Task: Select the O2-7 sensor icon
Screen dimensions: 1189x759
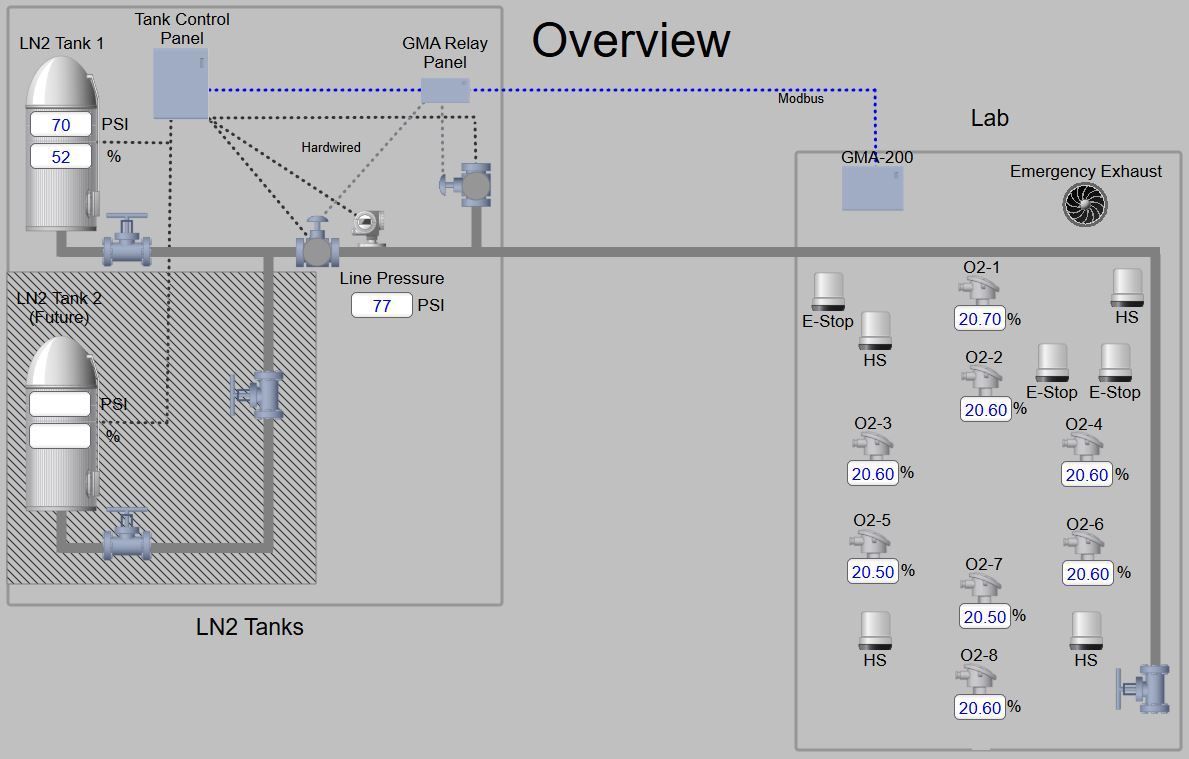Action: [x=980, y=588]
